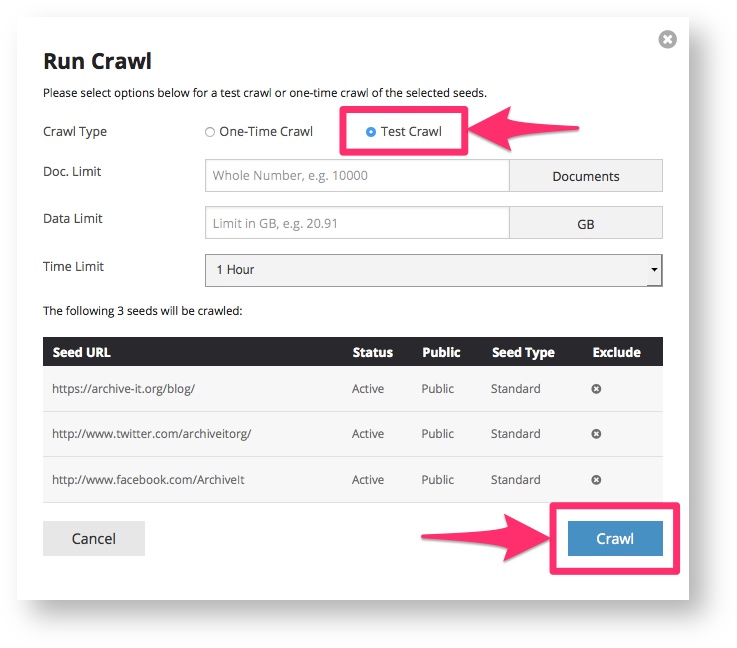The image size is (737, 648).
Task: Click the twitter.com/archiveitorg seed URL
Action: (x=151, y=434)
